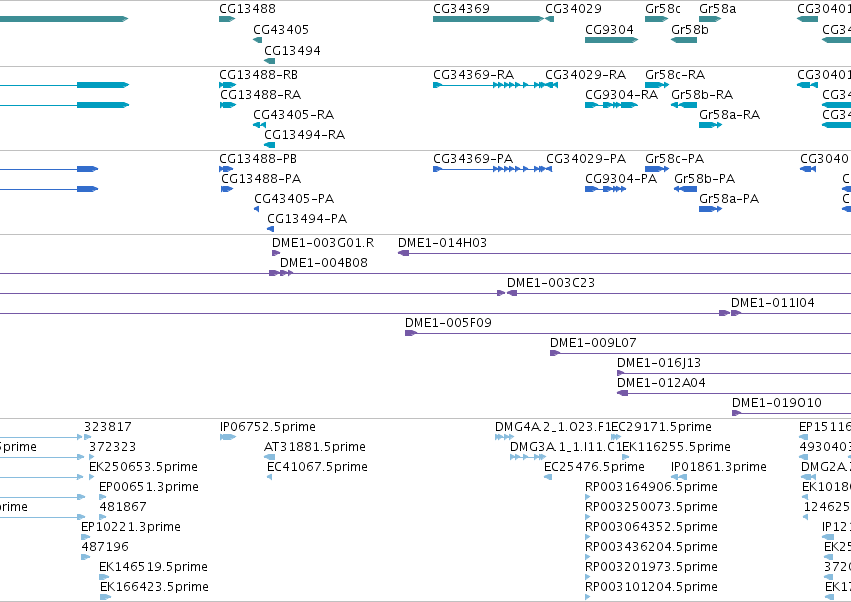
Task: Click the CG9304-PA protein label
Action: click(621, 179)
